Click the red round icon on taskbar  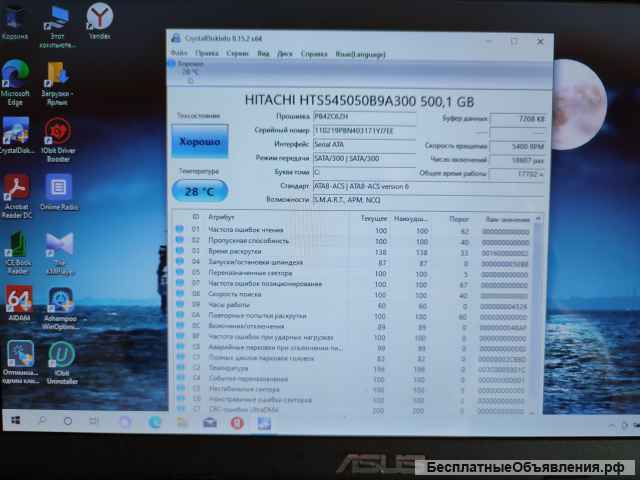[237, 423]
